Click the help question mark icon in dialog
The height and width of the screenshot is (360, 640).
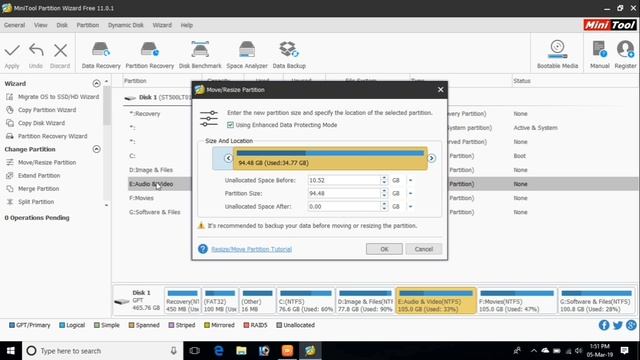tap(203, 249)
